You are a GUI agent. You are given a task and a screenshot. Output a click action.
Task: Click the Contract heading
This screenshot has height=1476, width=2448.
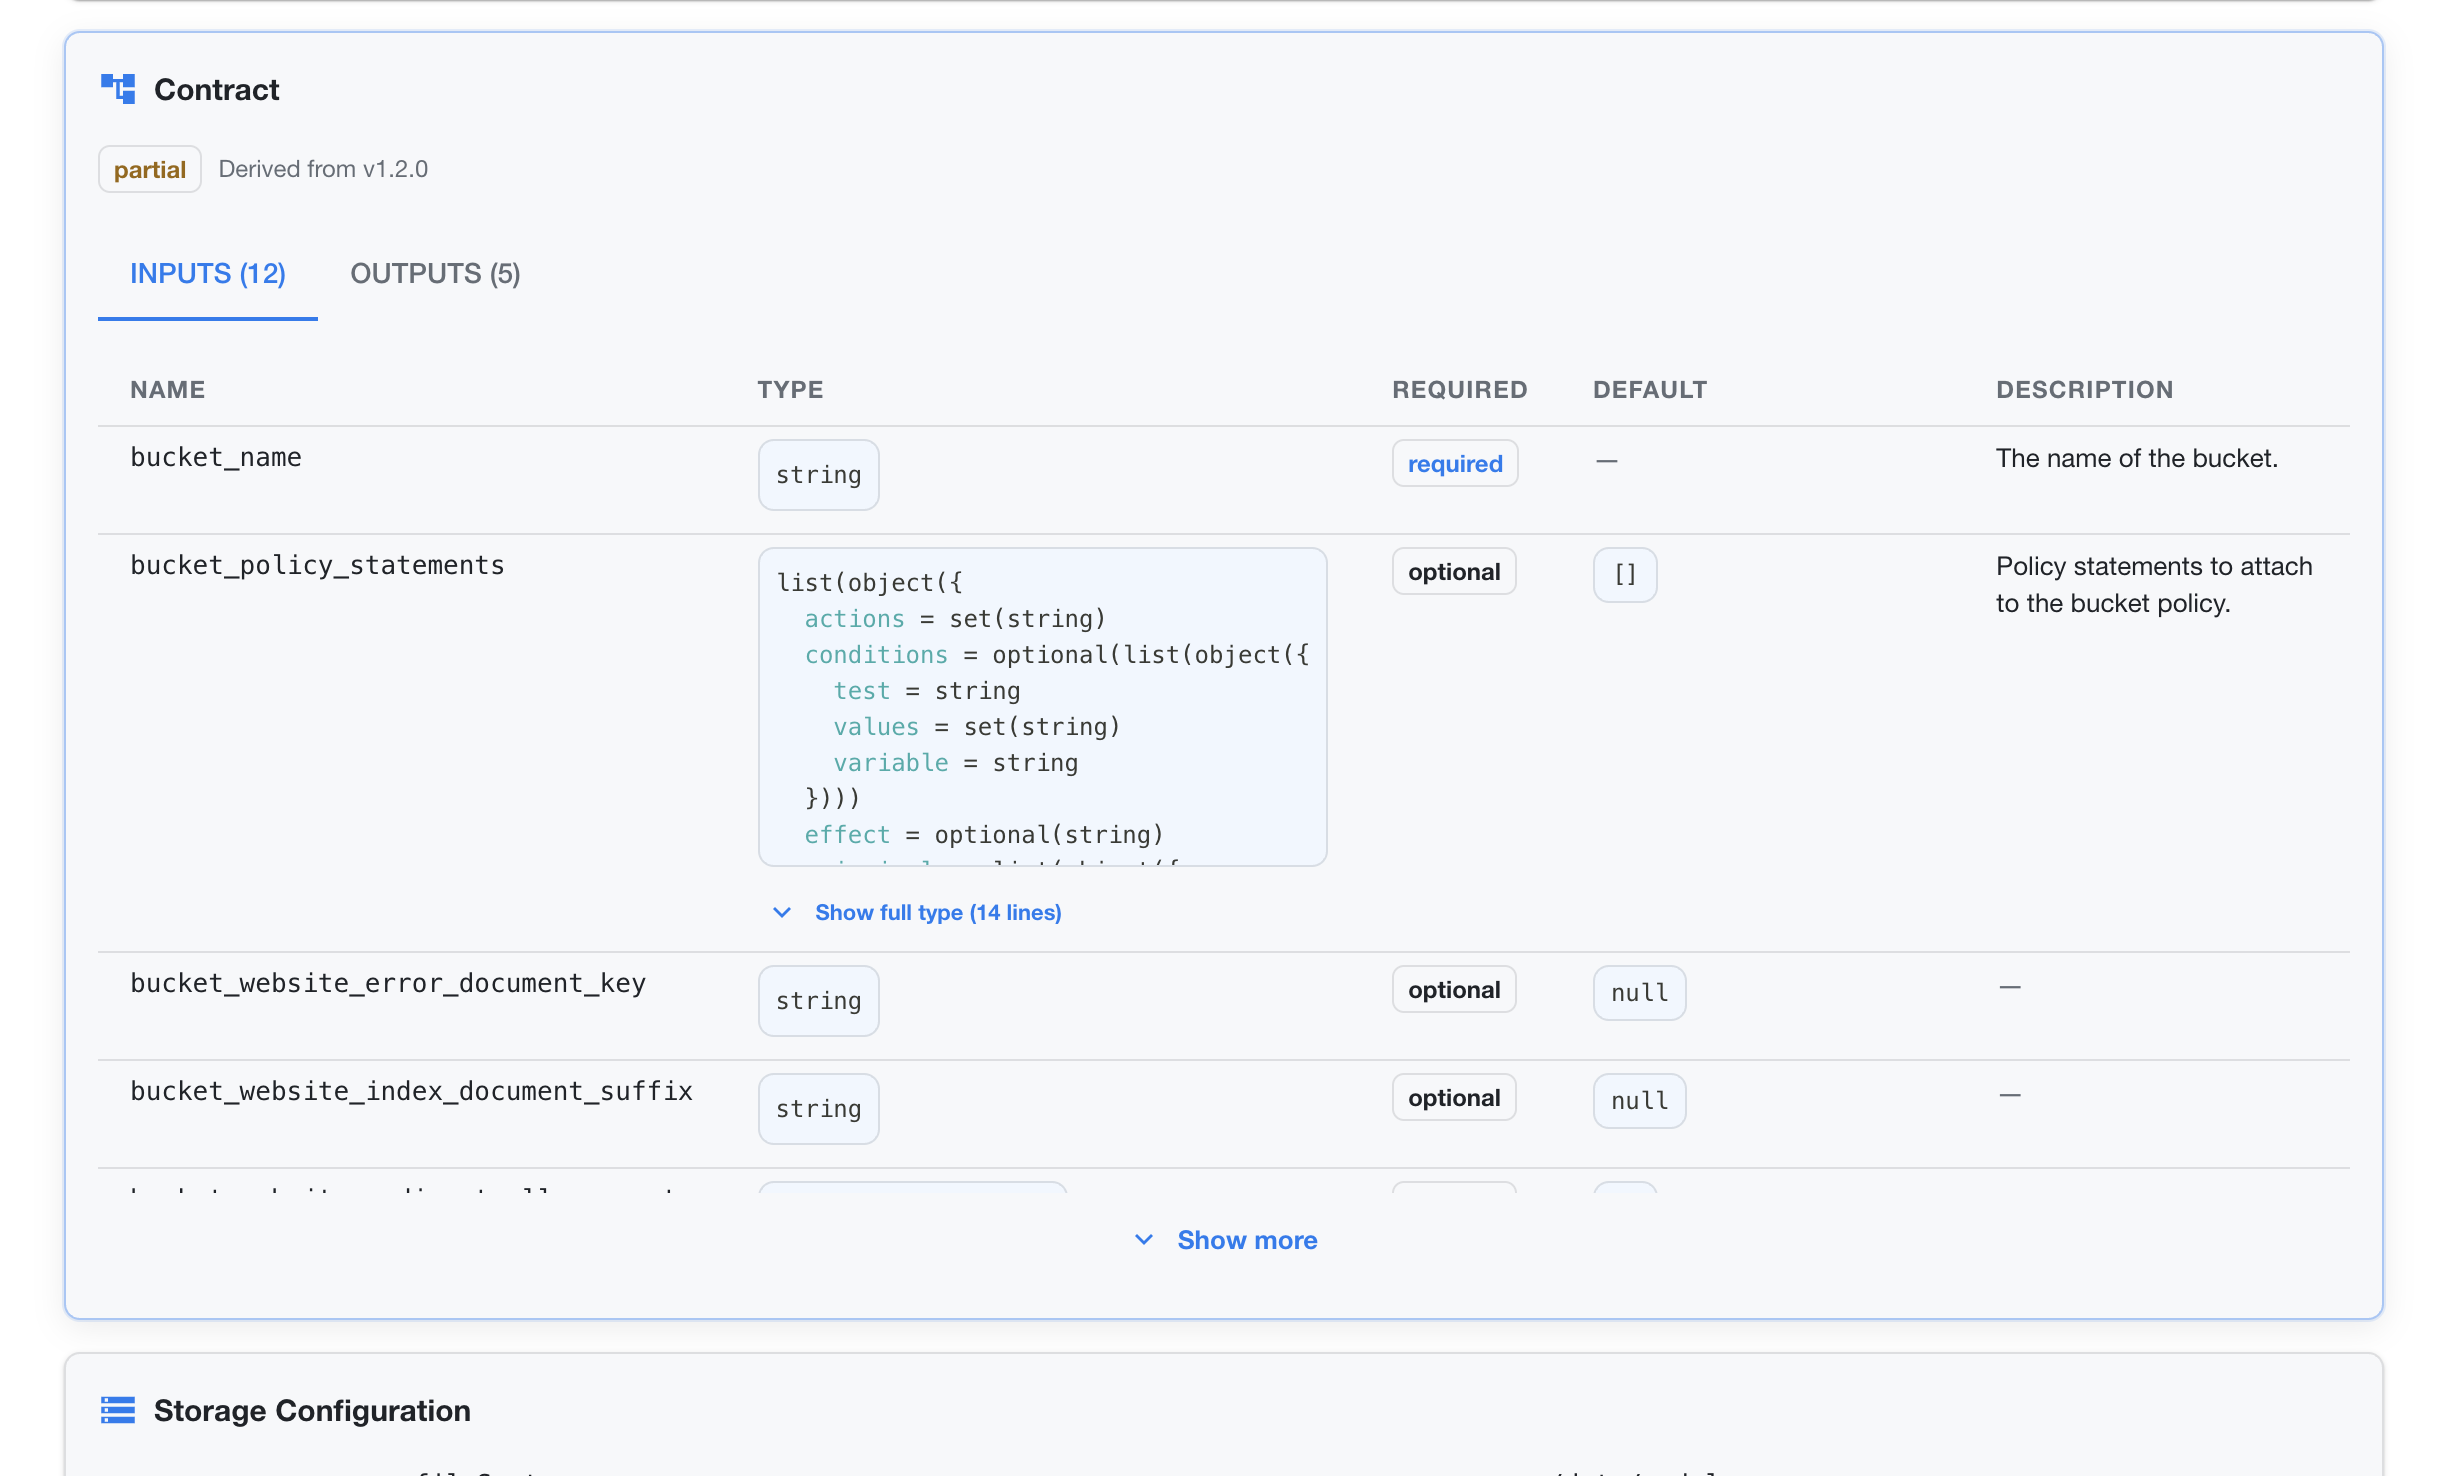point(217,90)
